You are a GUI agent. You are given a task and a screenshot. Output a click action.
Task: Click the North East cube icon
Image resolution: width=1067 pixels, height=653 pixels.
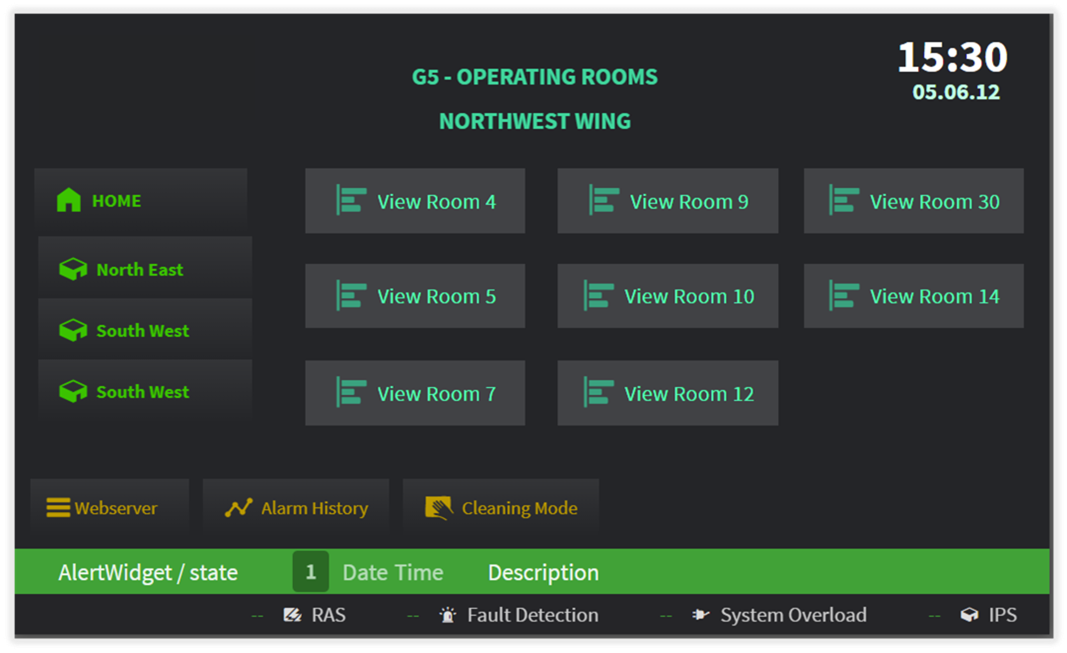72,270
